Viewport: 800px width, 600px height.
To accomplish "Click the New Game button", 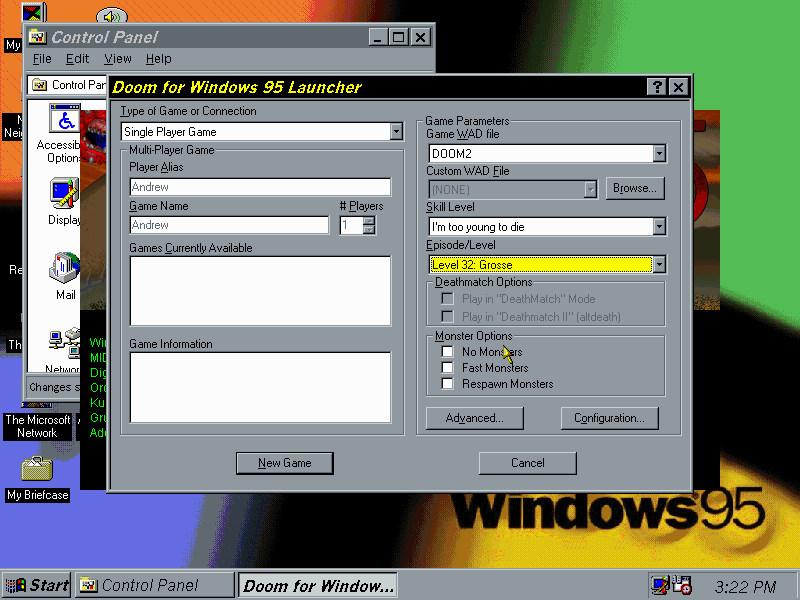I will pyautogui.click(x=284, y=463).
